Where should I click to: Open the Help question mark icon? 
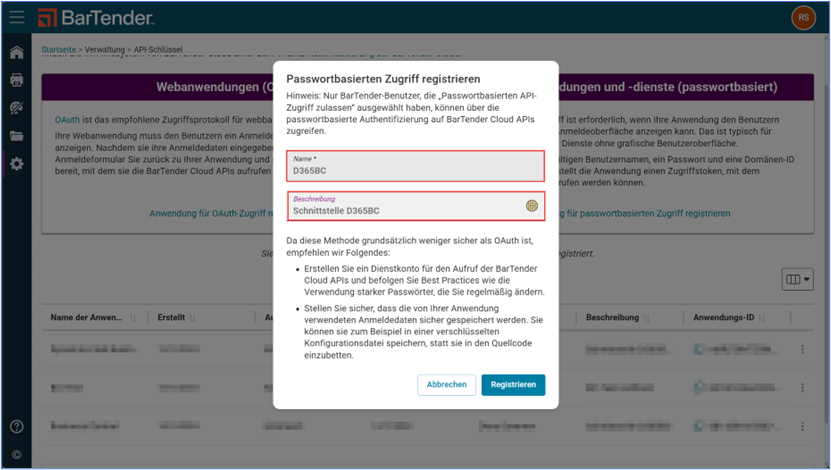(x=16, y=427)
